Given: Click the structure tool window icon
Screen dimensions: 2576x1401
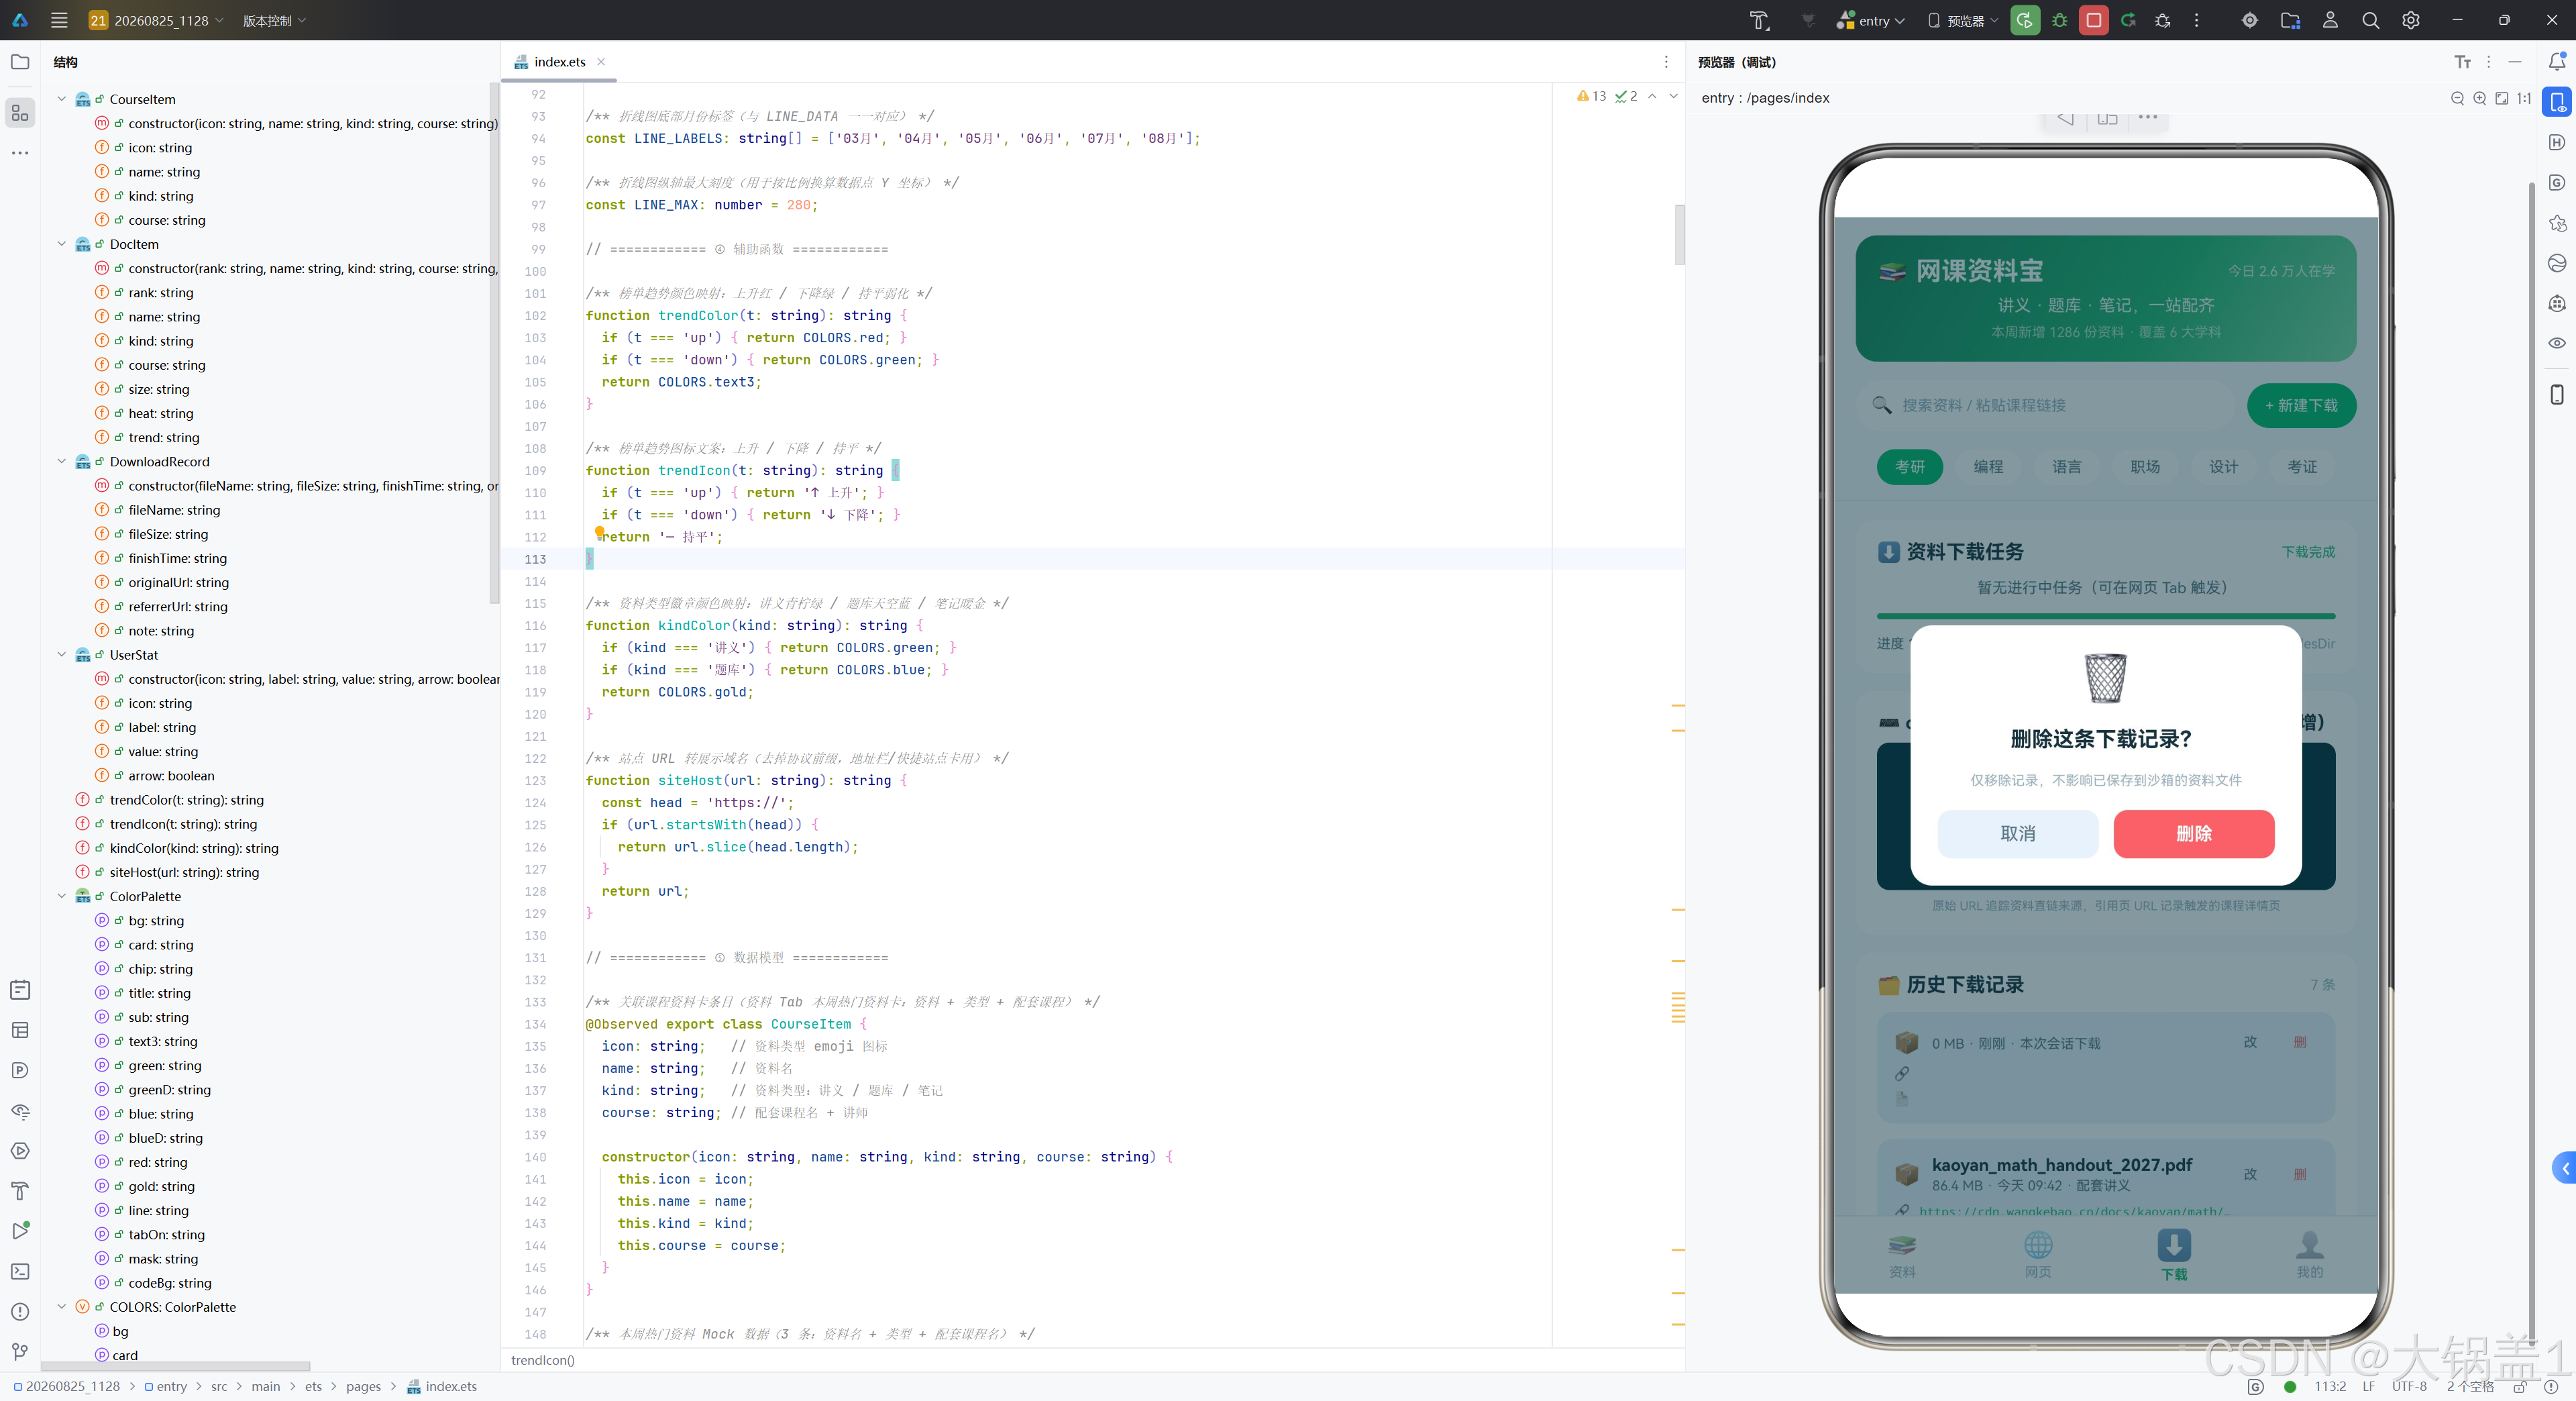Looking at the screenshot, I should 20,112.
